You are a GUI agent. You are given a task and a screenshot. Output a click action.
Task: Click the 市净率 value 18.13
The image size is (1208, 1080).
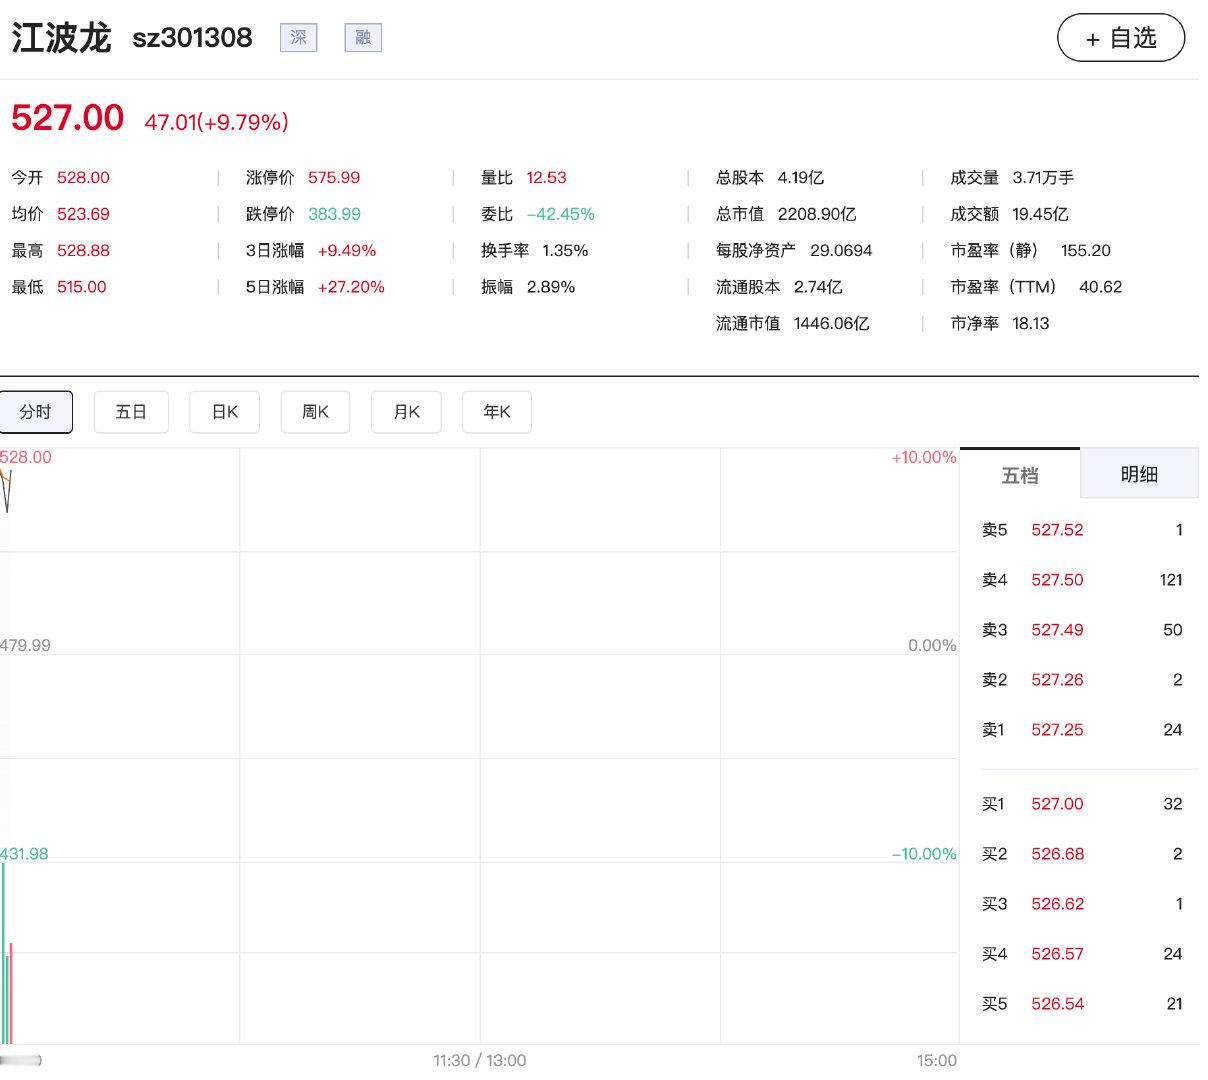[x=1031, y=324]
